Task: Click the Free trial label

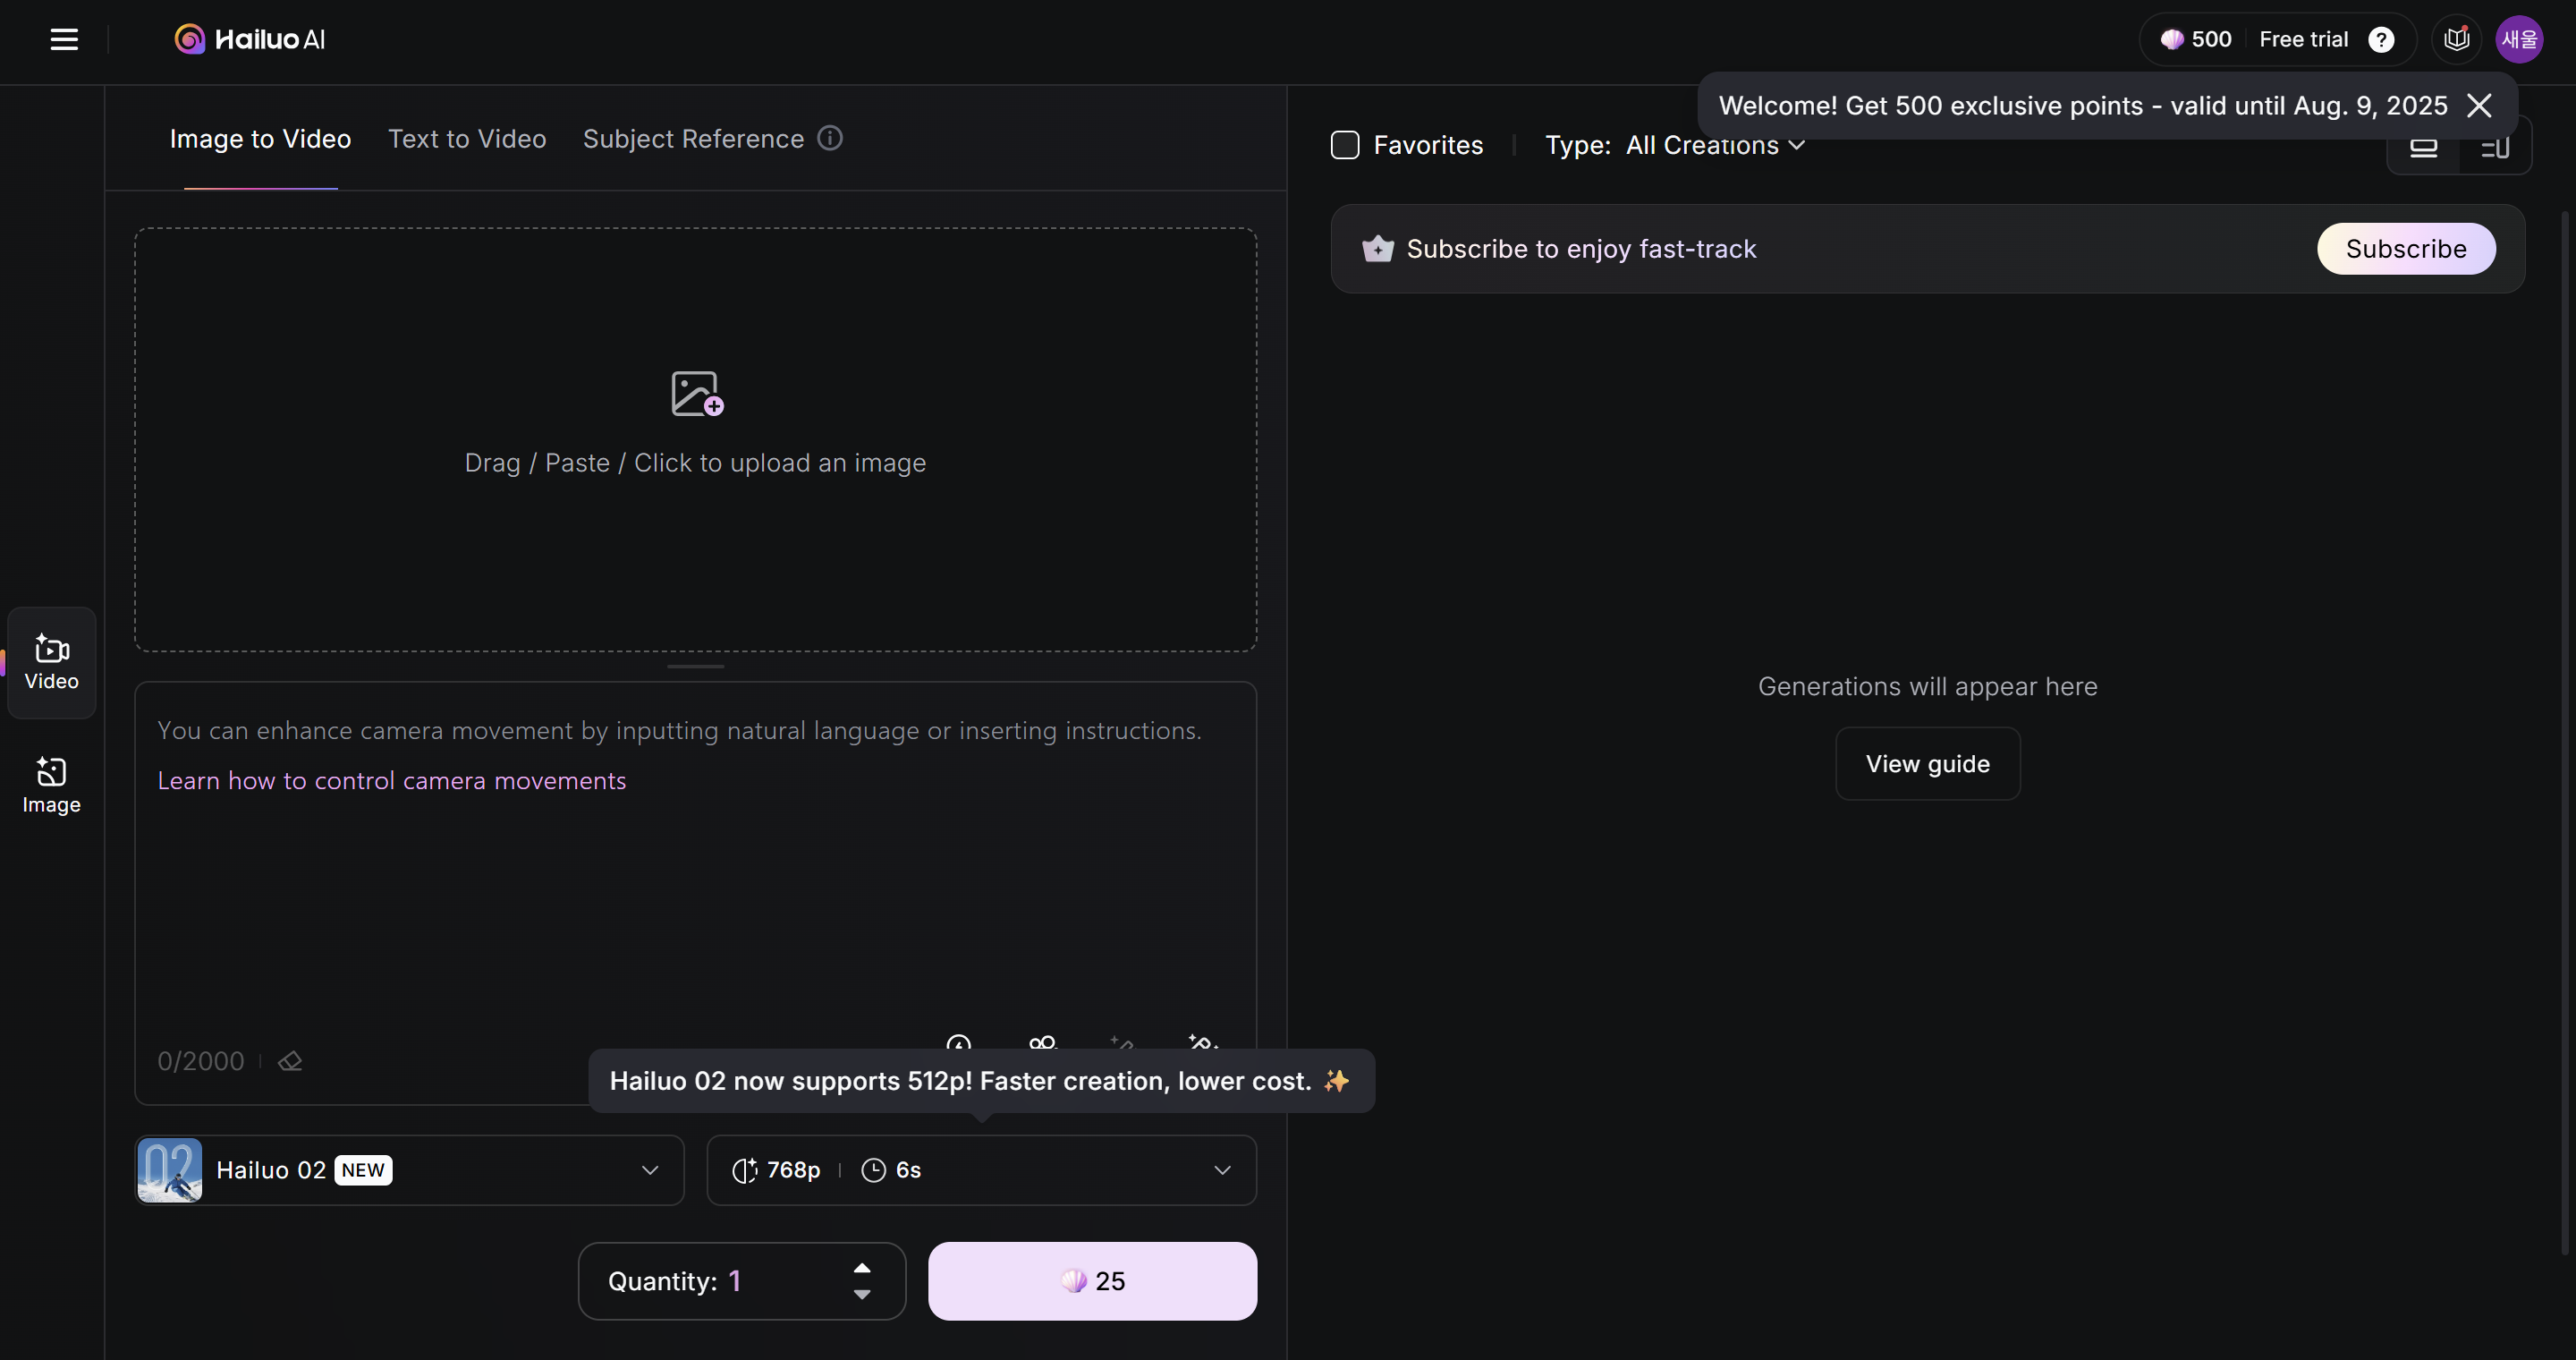Action: 2303,40
